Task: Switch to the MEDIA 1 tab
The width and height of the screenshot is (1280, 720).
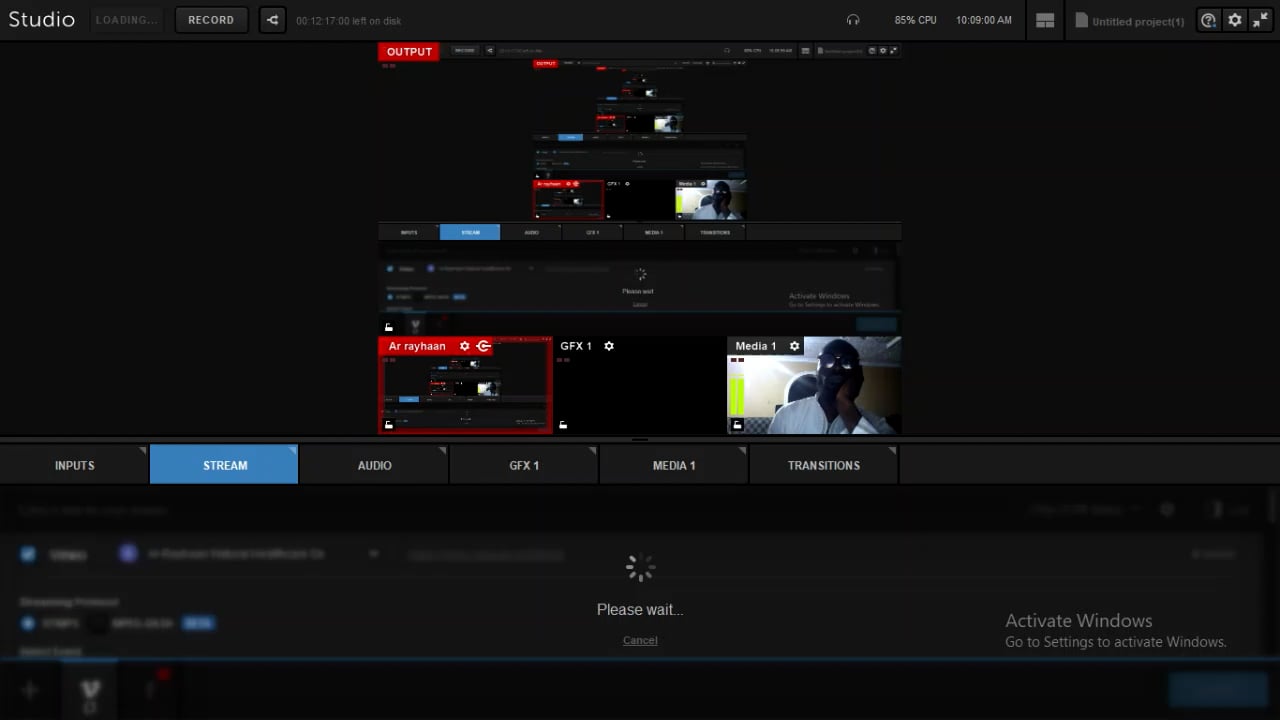Action: coord(674,465)
